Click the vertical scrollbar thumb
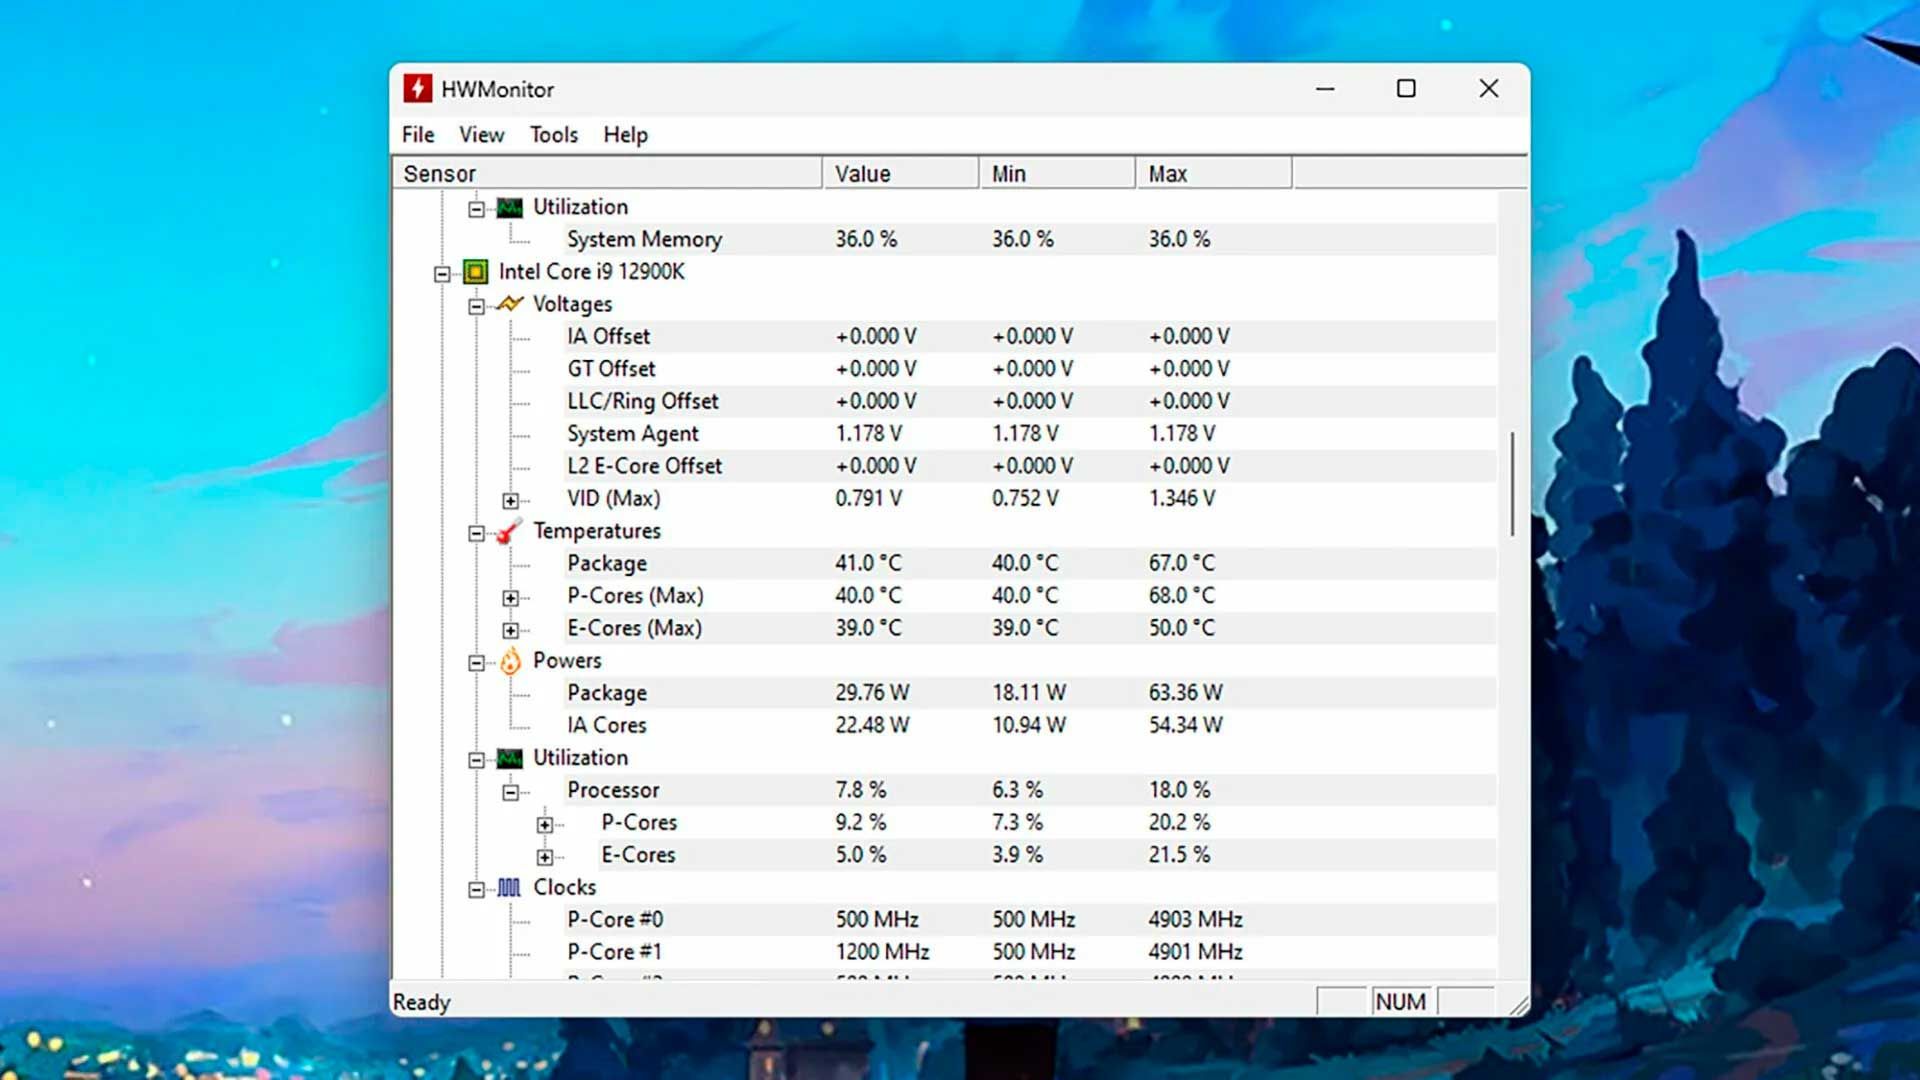The height and width of the screenshot is (1080, 1920). tap(1512, 483)
